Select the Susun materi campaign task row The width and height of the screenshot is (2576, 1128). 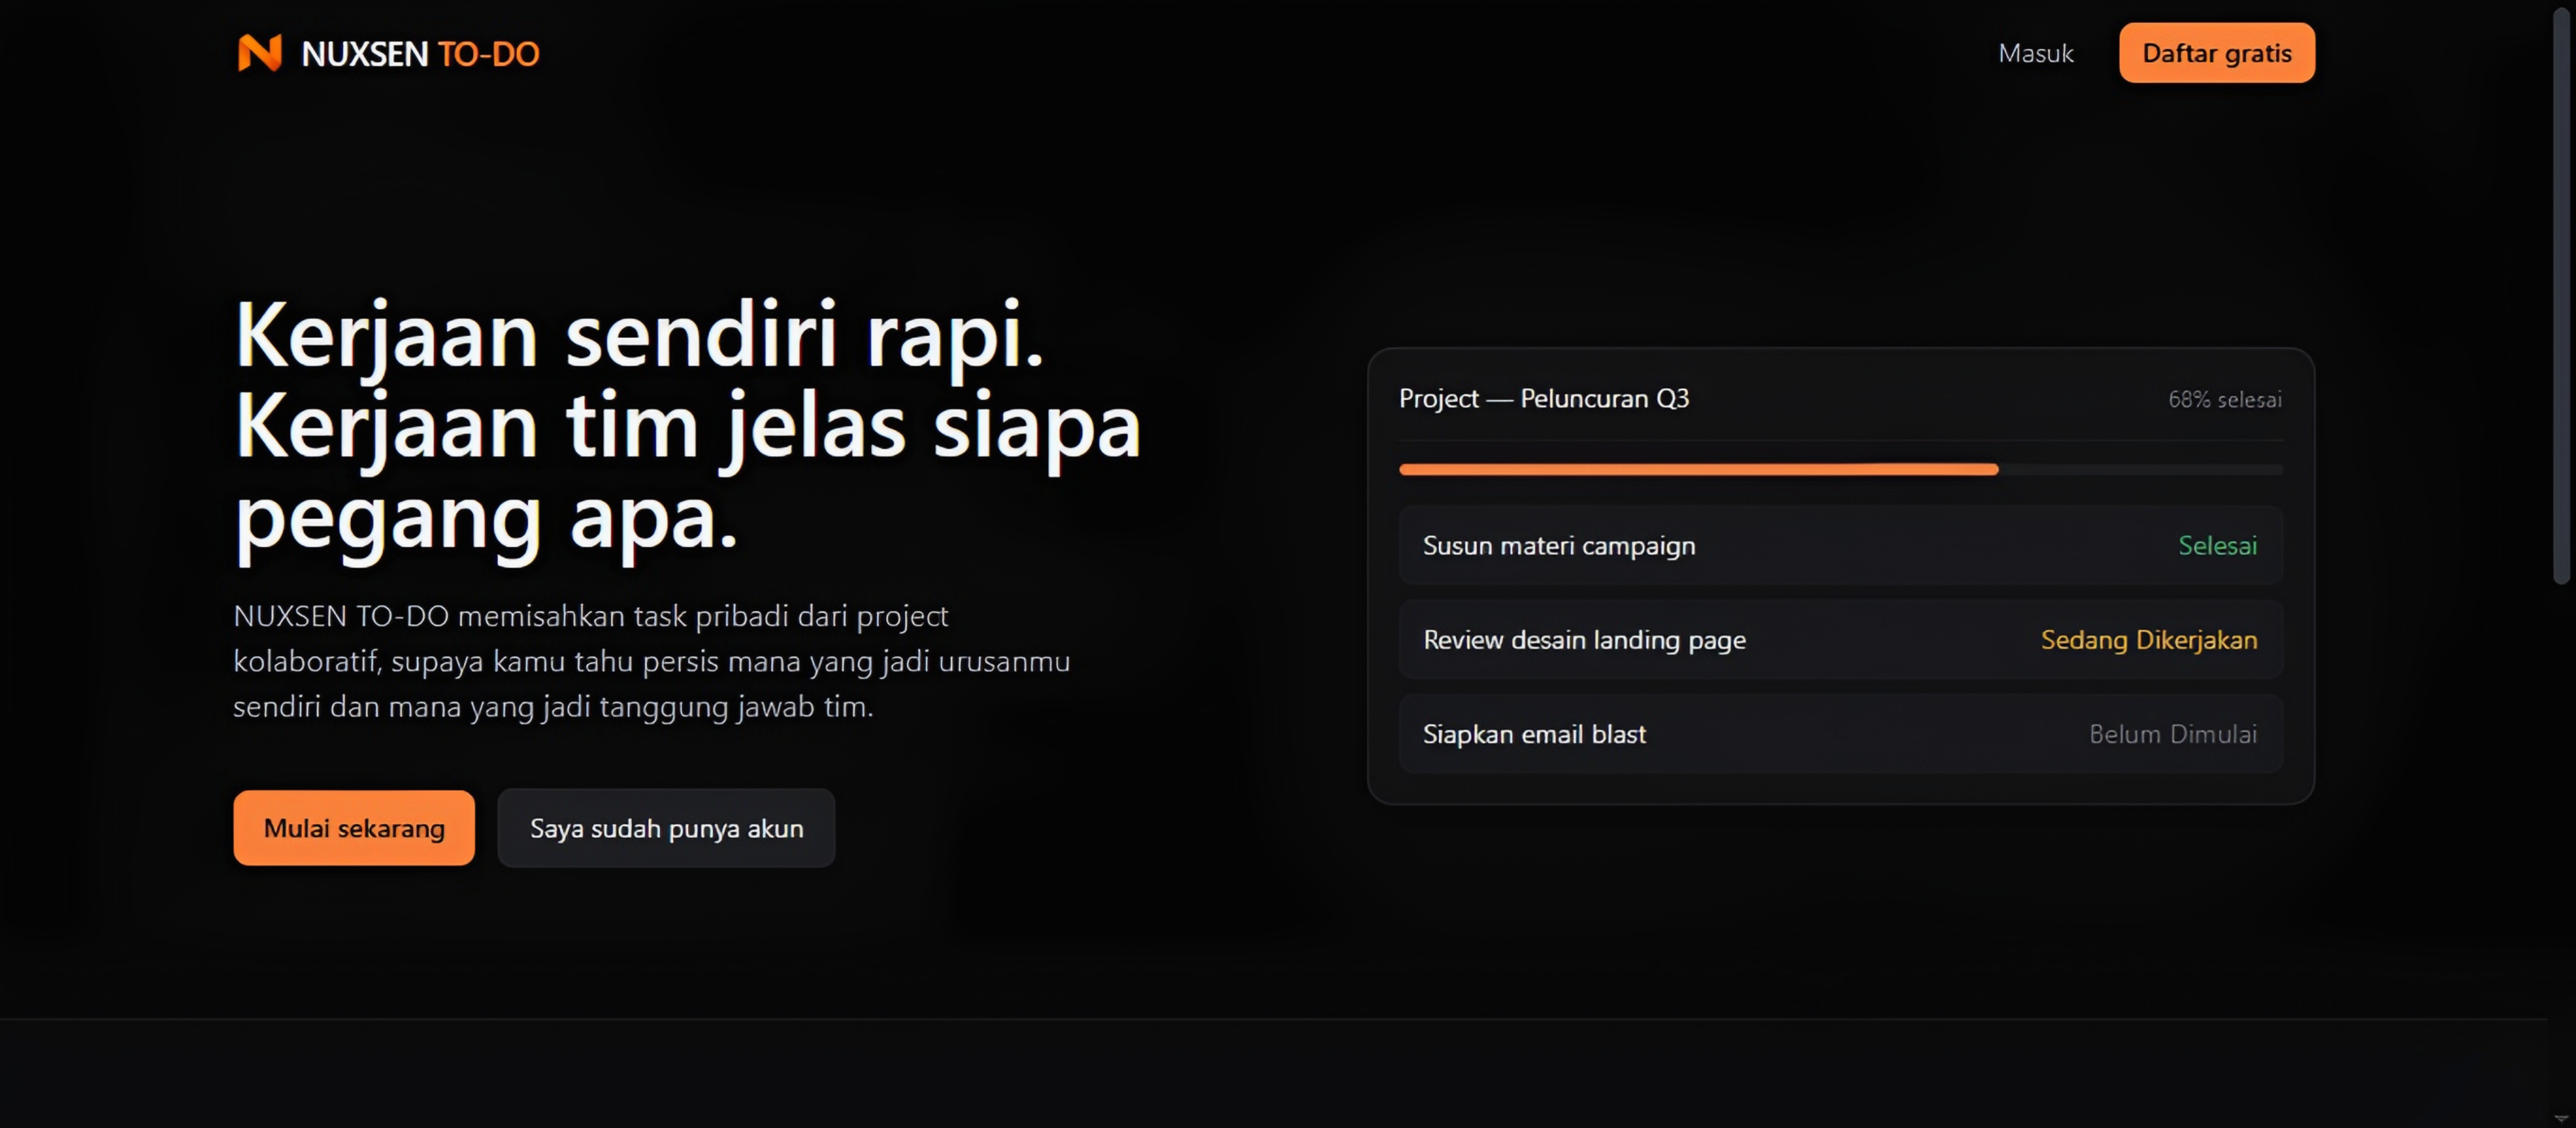pyautogui.click(x=1840, y=545)
